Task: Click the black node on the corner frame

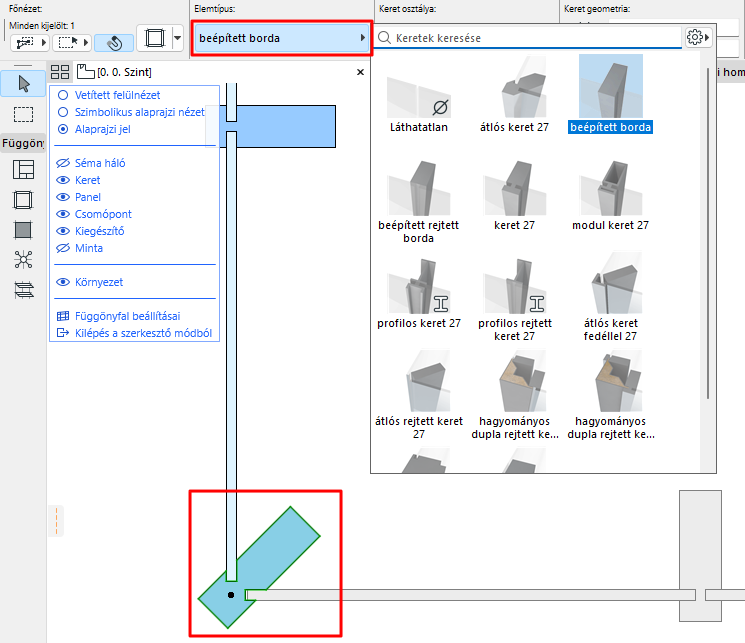Action: tap(231, 595)
